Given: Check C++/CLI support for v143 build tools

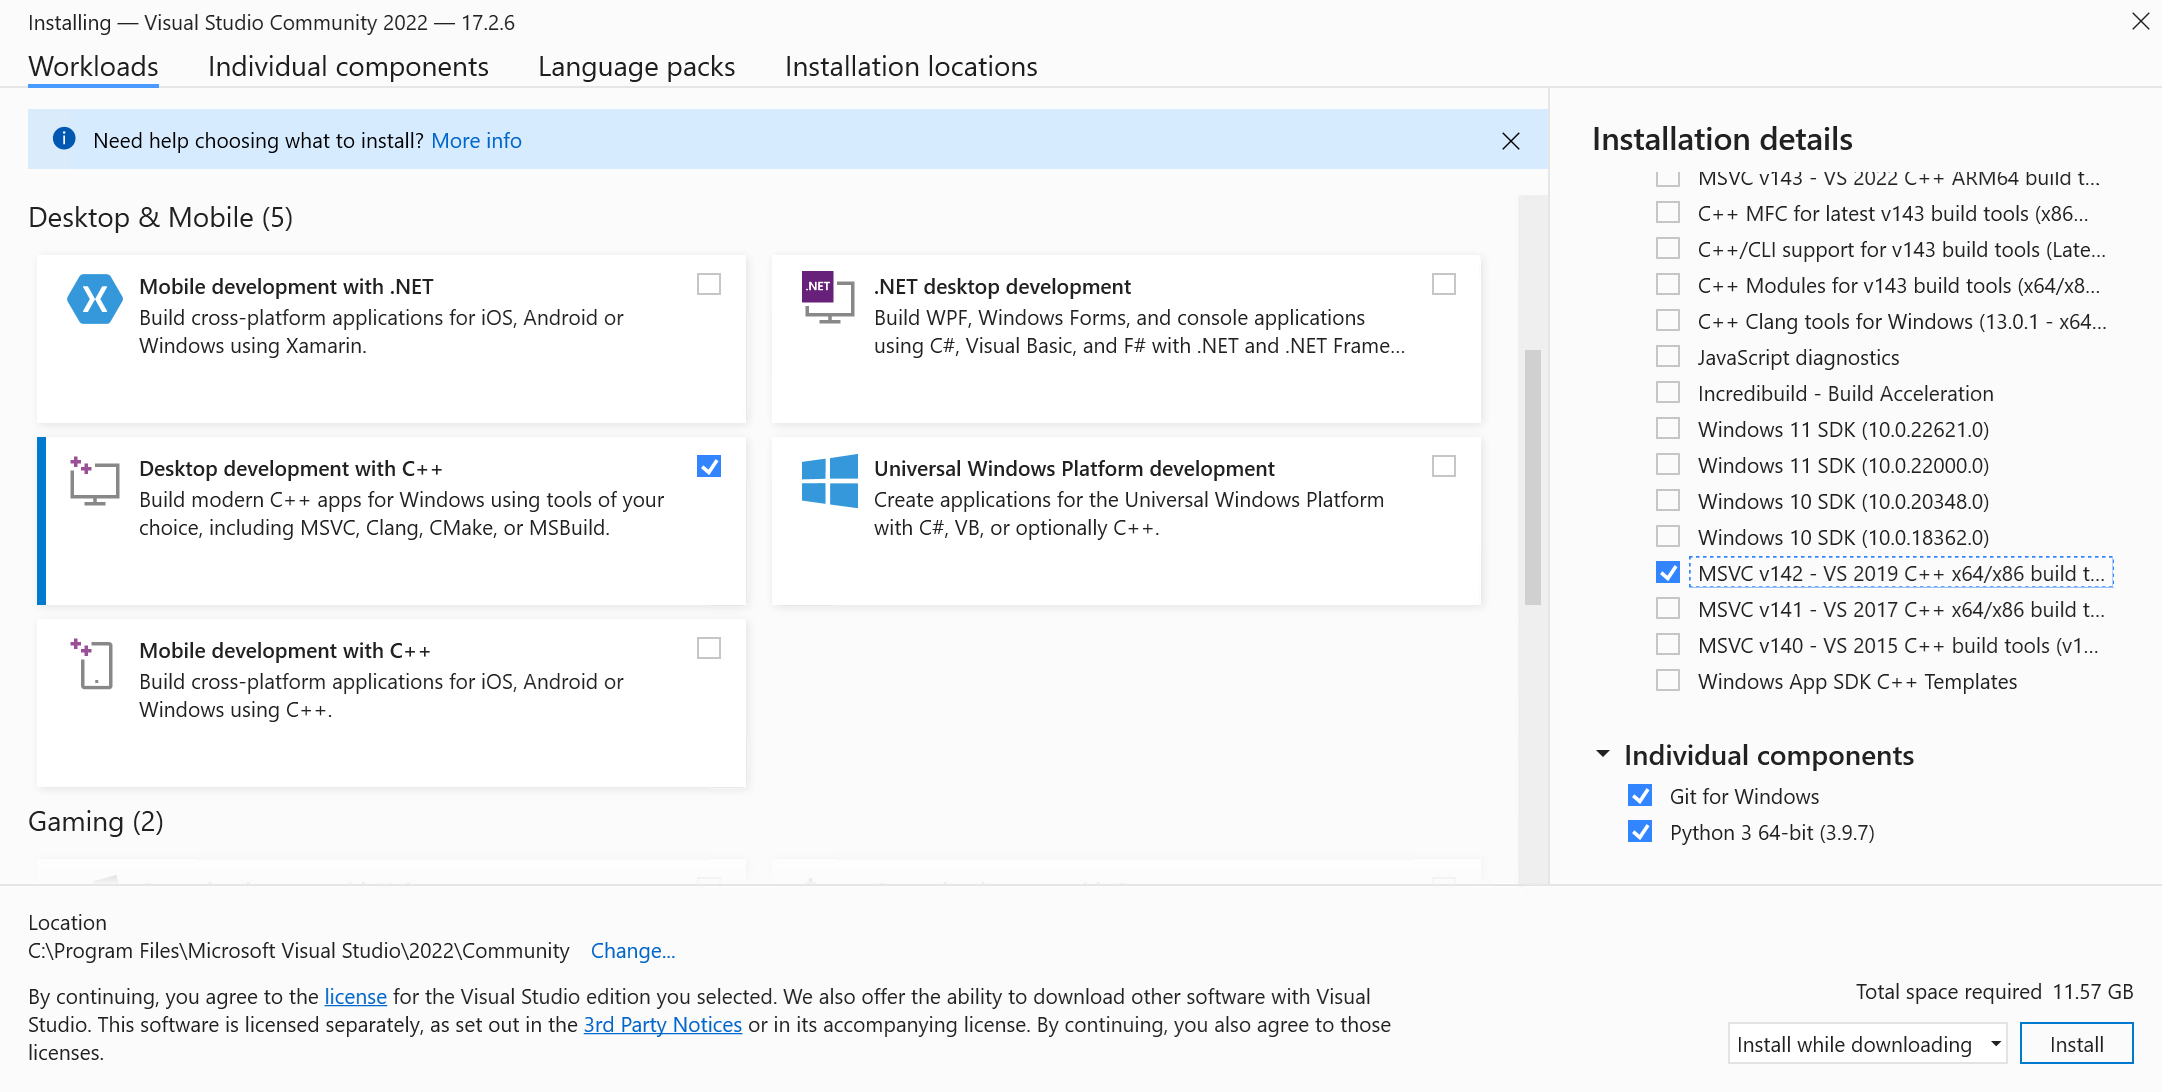Looking at the screenshot, I should pyautogui.click(x=1668, y=249).
